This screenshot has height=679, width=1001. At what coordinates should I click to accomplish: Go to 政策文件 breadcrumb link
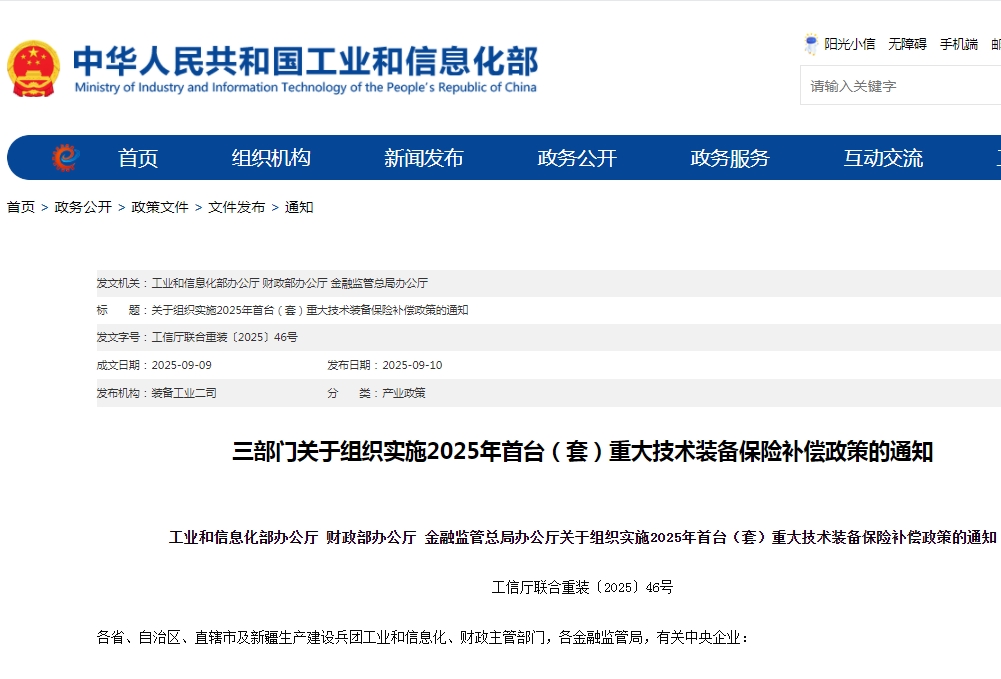coord(160,207)
